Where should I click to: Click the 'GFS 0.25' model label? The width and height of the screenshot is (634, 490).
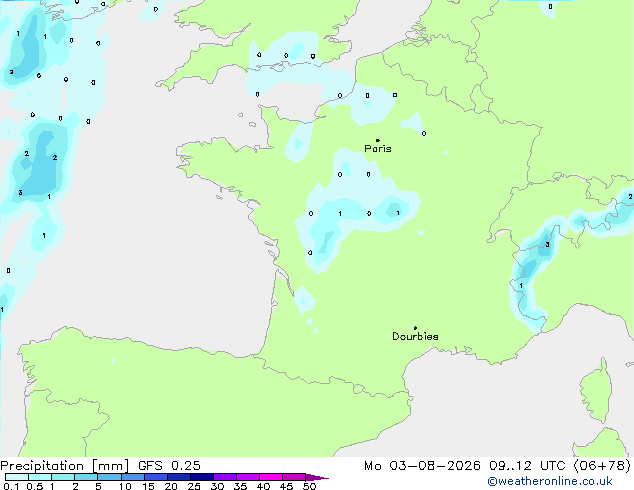(x=169, y=466)
